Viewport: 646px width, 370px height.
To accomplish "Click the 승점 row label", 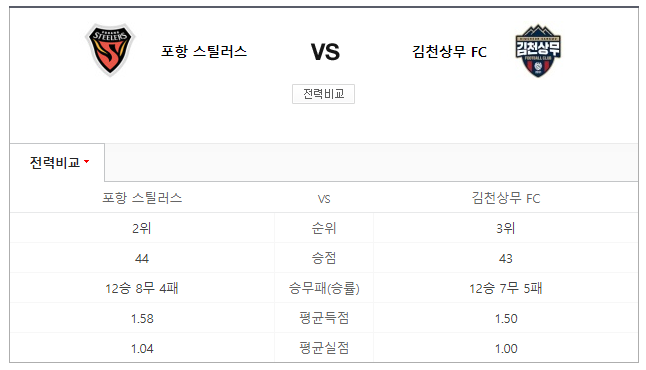I will [324, 258].
